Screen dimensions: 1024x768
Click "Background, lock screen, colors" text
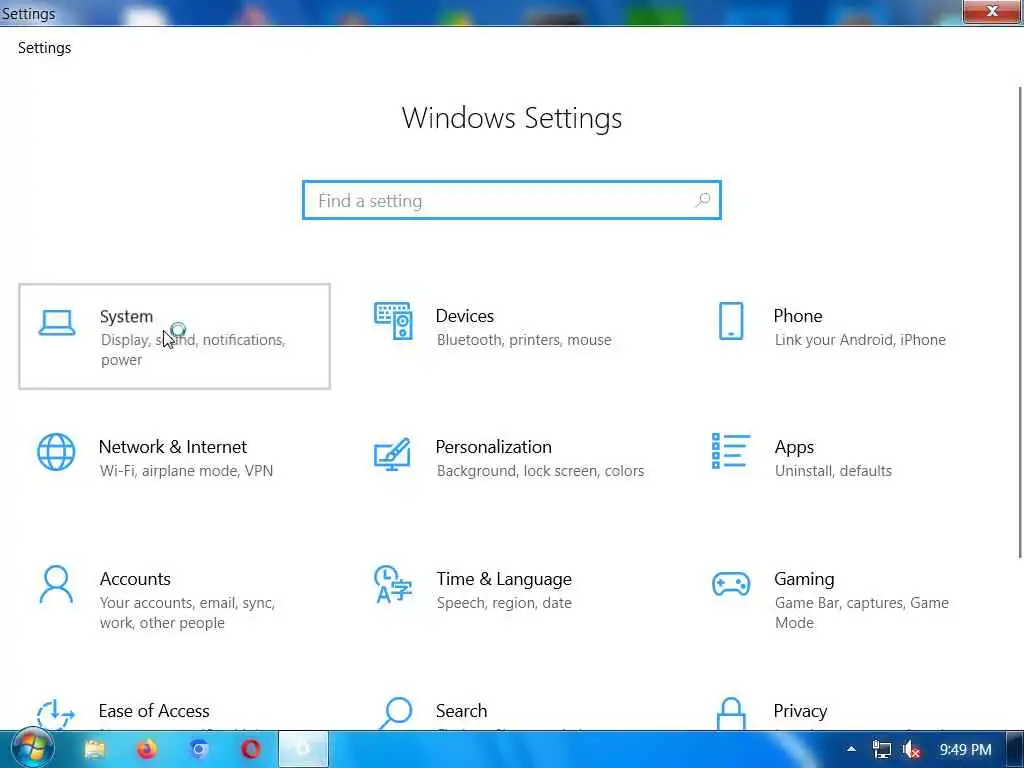pos(540,470)
